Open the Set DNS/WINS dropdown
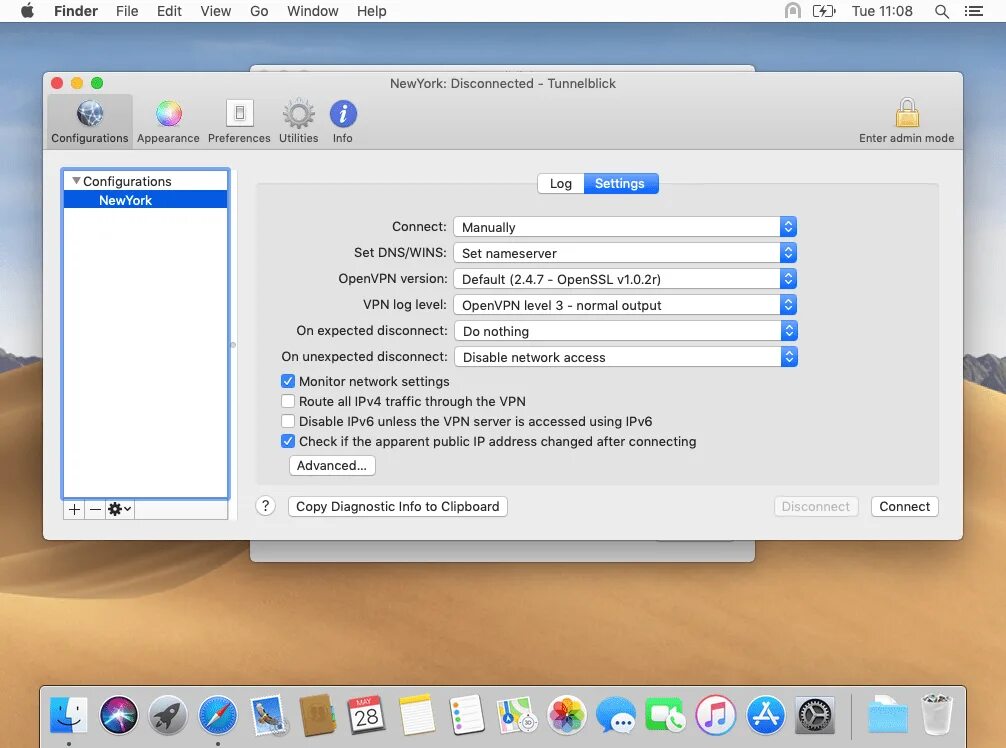The width and height of the screenshot is (1006, 748). click(x=625, y=253)
